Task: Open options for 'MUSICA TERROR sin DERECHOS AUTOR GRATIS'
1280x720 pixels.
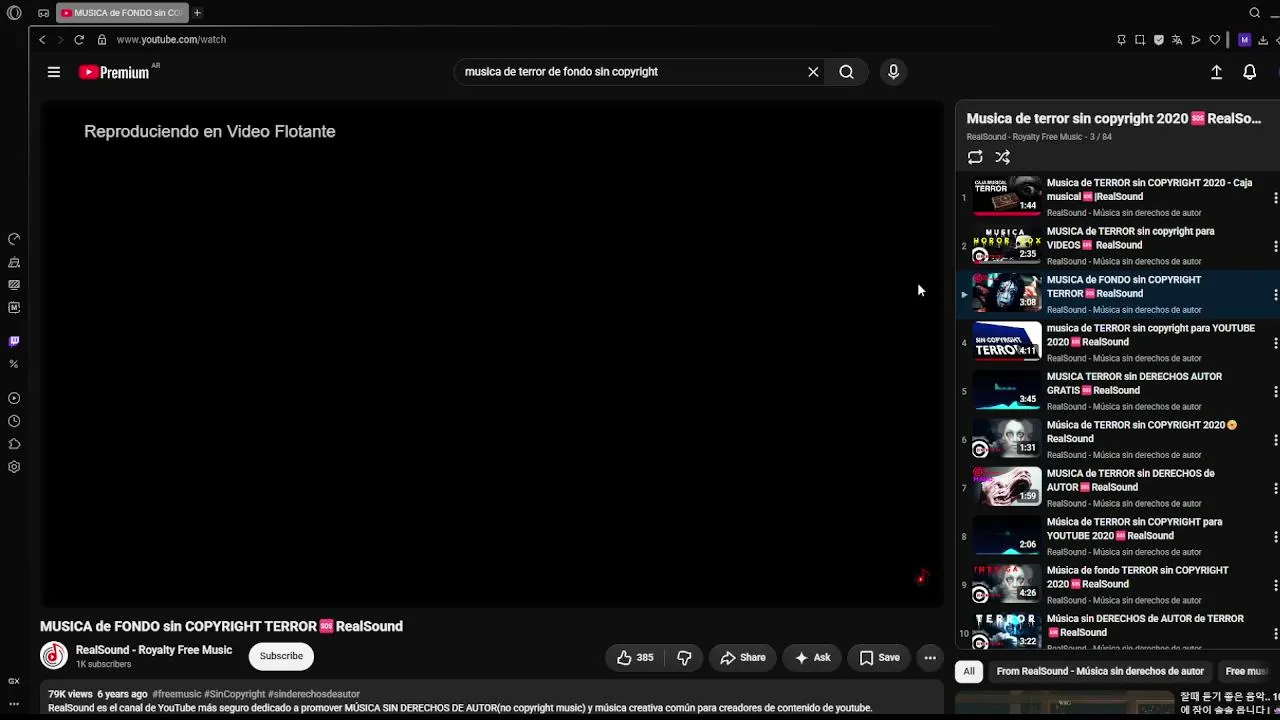Action: pyautogui.click(x=1275, y=392)
